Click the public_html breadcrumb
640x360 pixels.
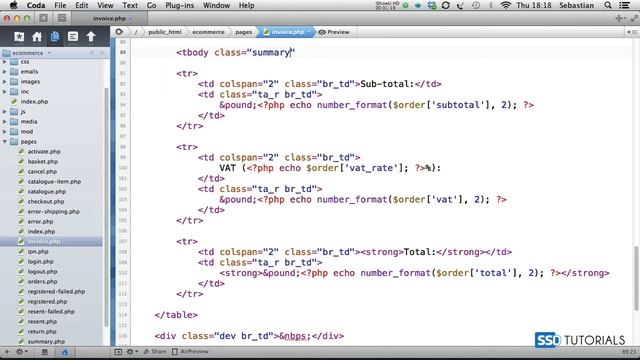tap(165, 32)
